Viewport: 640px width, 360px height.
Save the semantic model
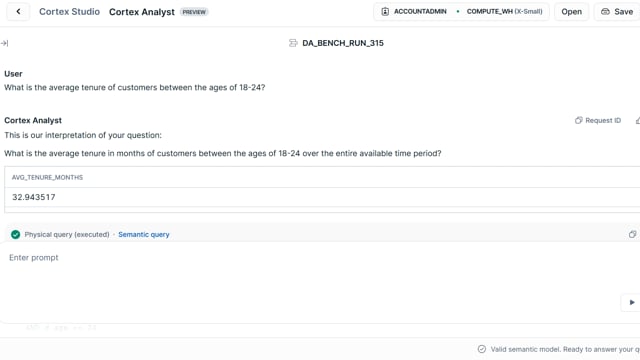point(617,12)
